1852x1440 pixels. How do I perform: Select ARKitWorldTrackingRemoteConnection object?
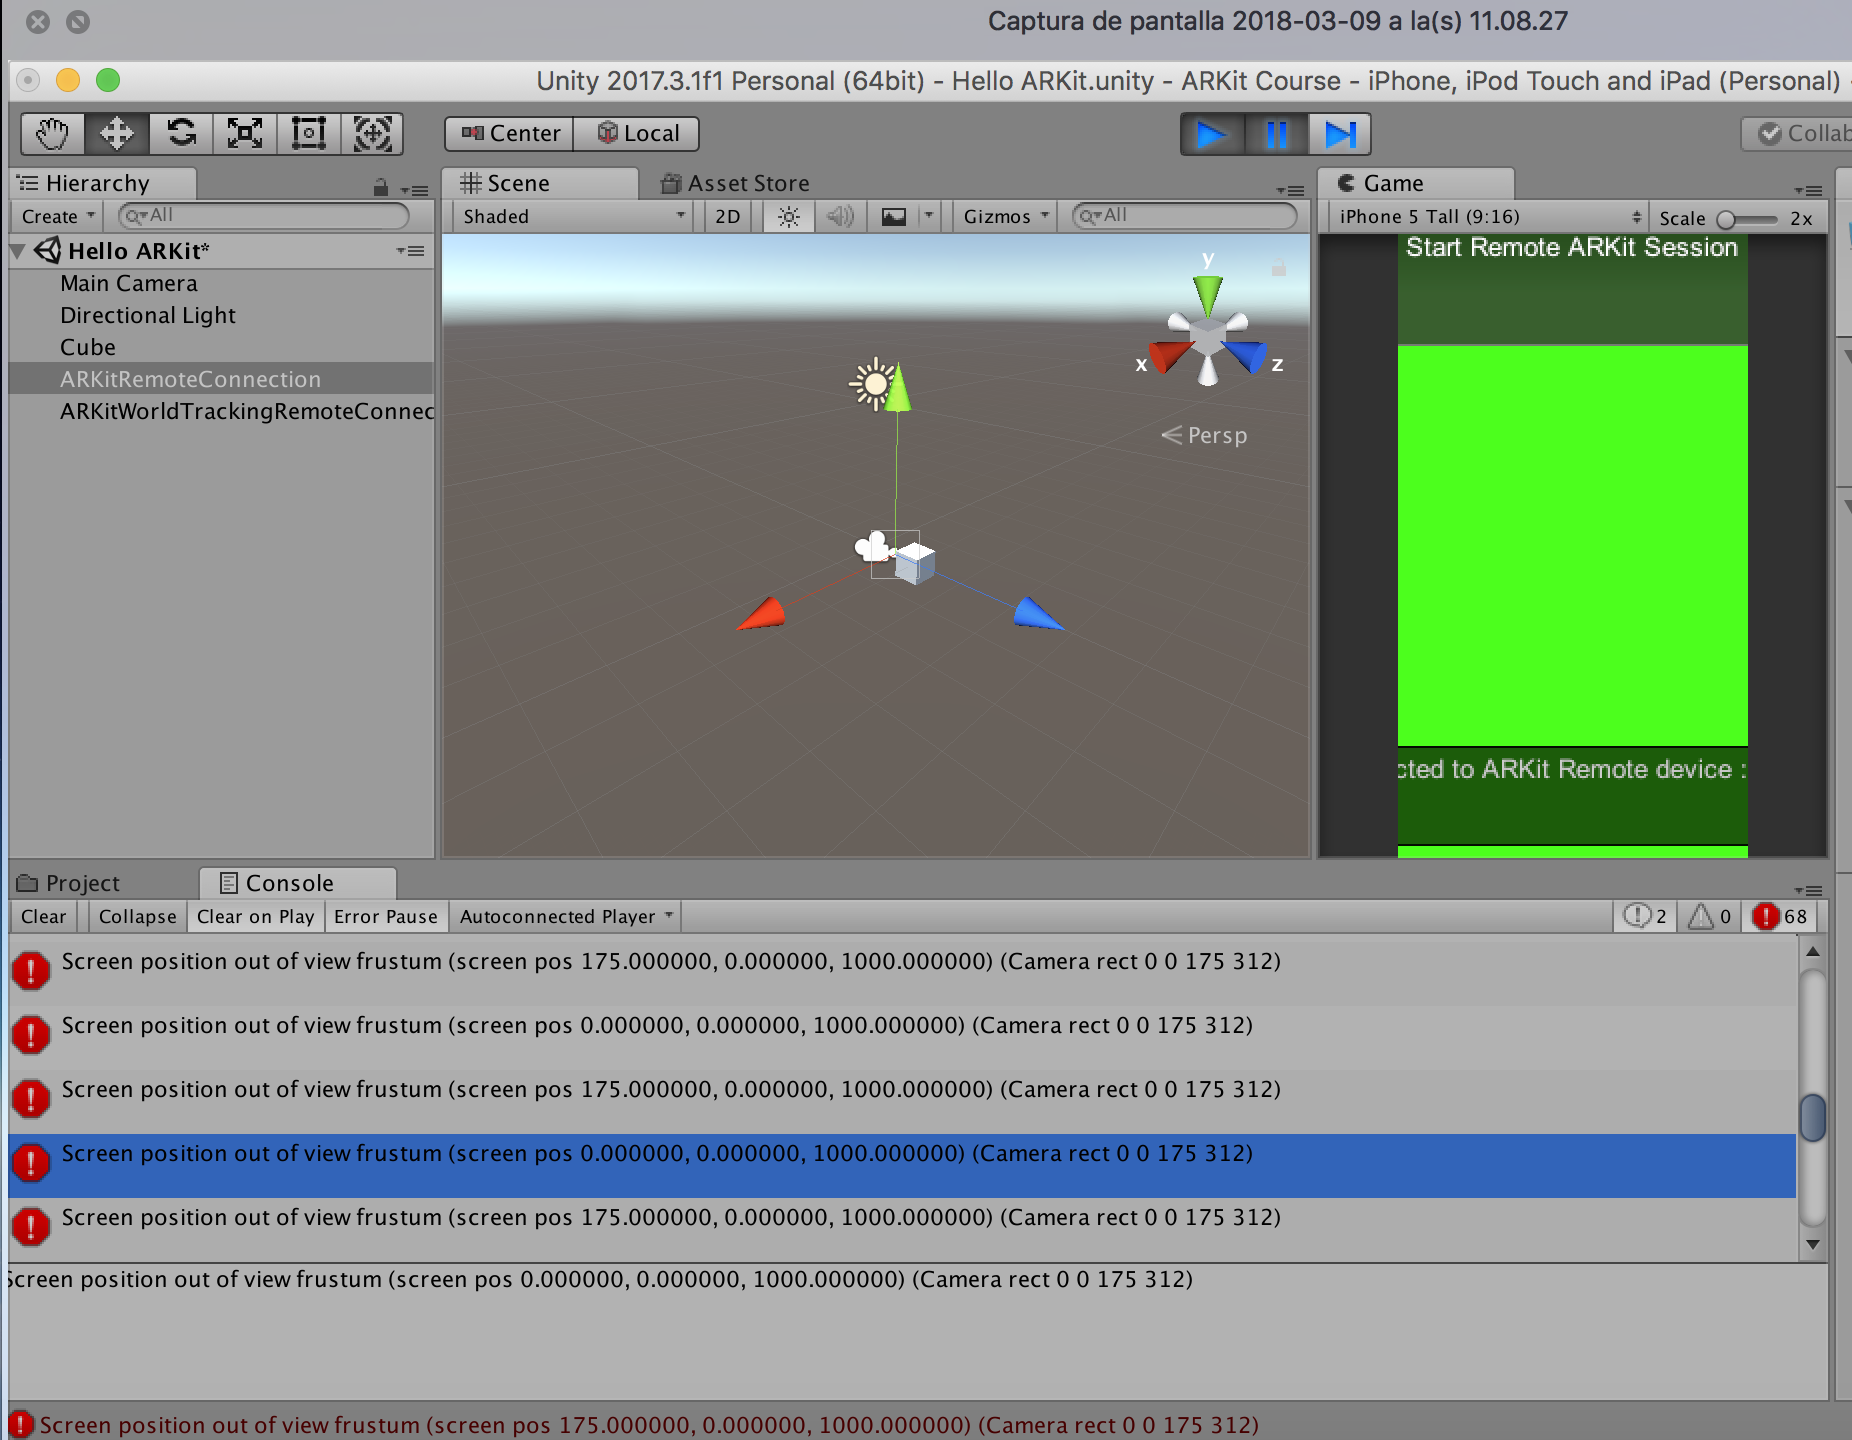click(x=221, y=412)
